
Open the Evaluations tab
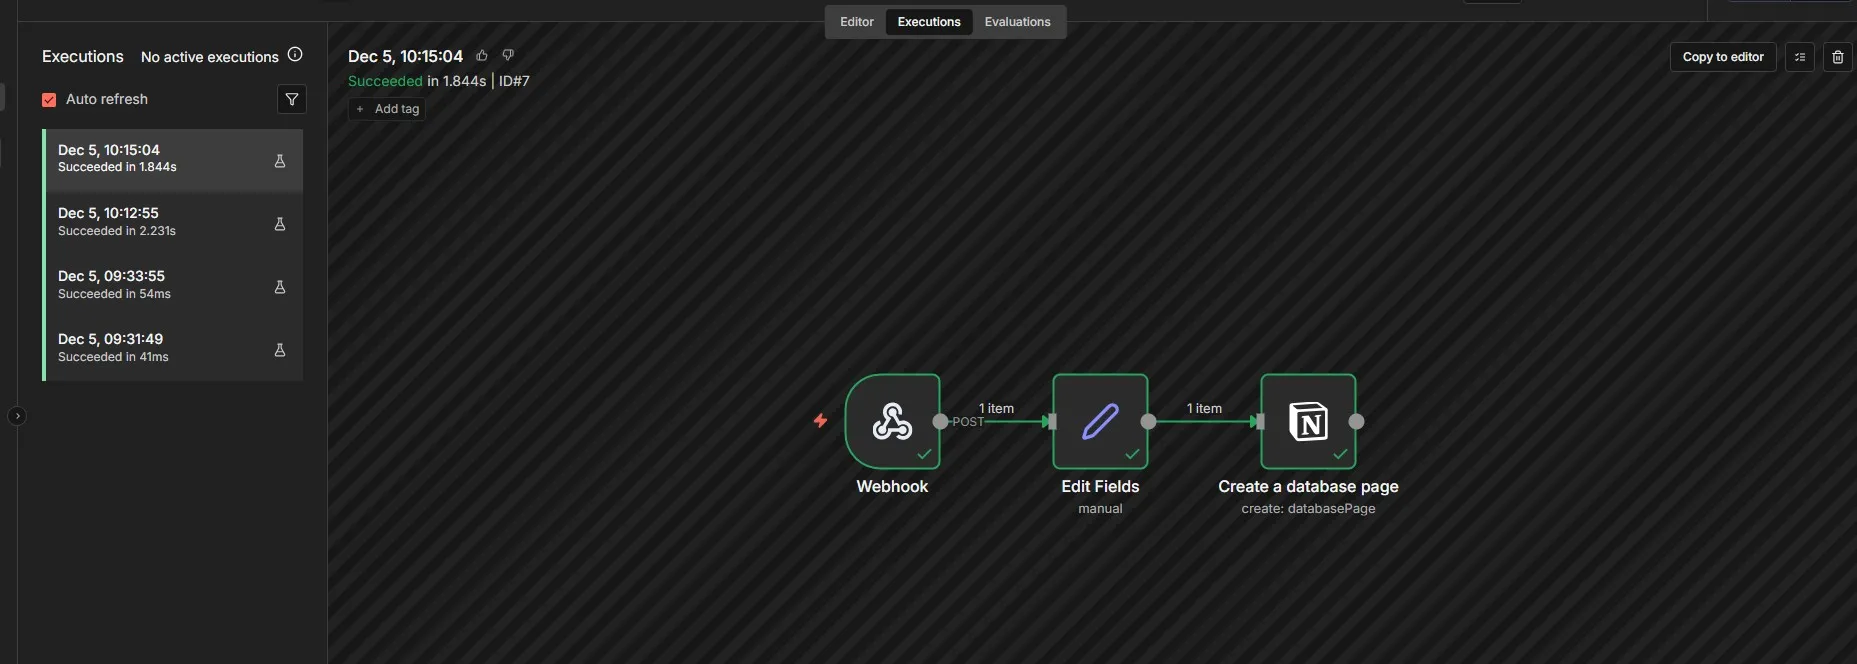pos(1017,22)
